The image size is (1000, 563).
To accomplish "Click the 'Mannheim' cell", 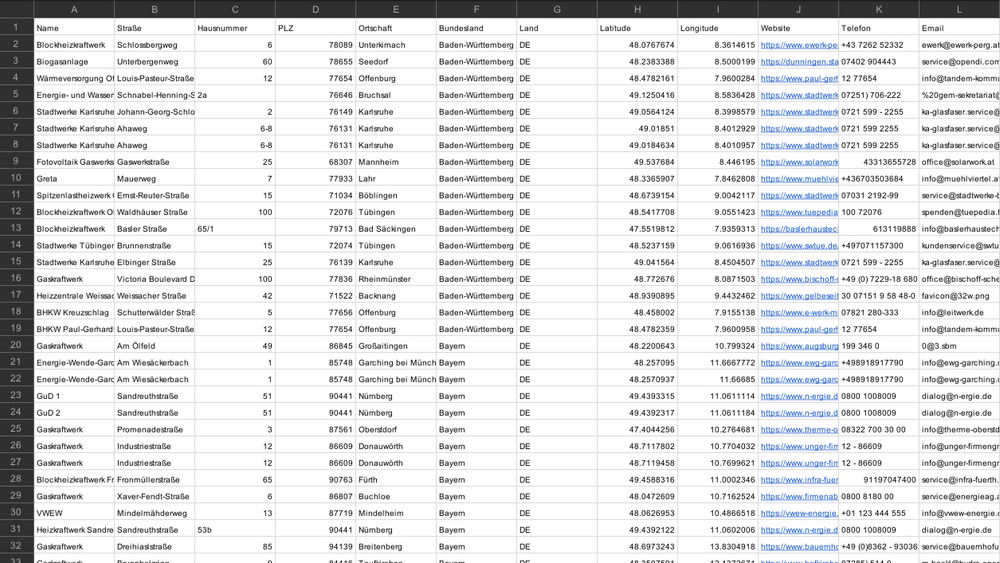I will 396,162.
